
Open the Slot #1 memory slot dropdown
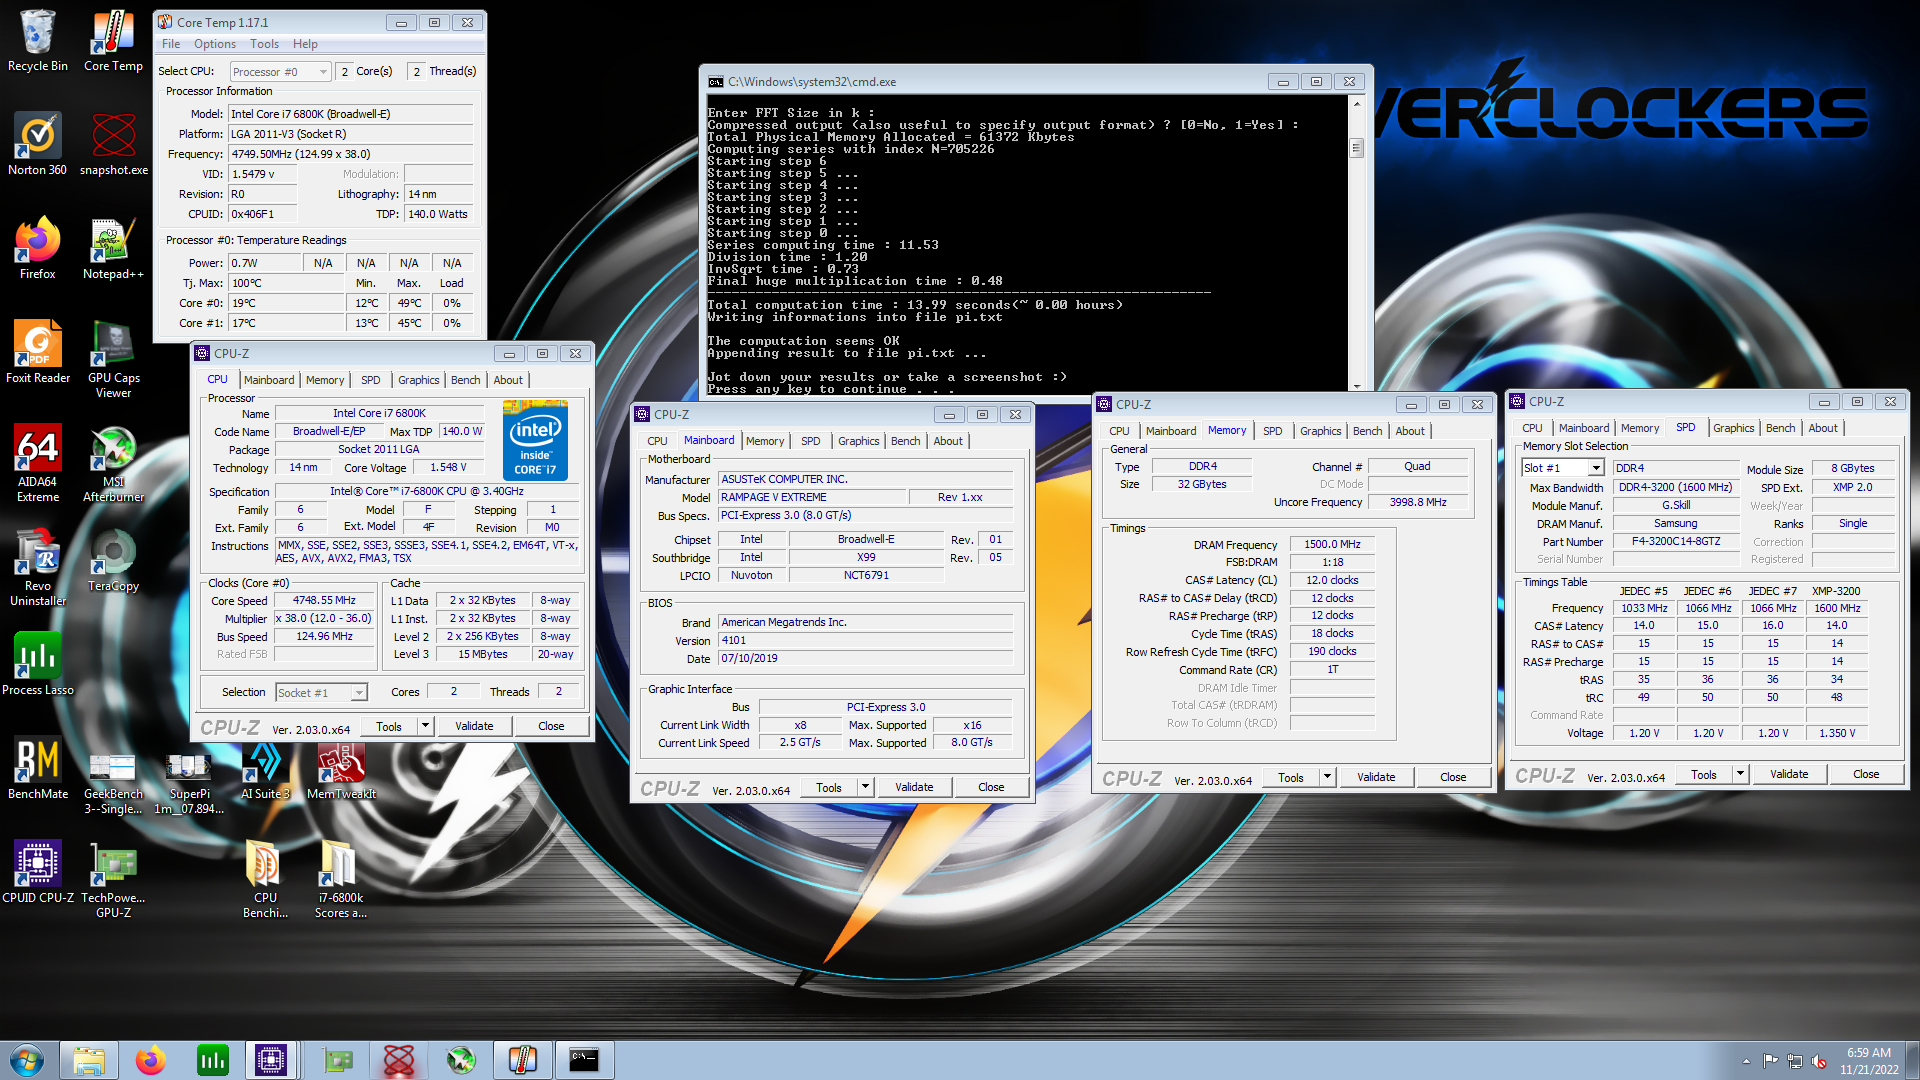(1563, 468)
